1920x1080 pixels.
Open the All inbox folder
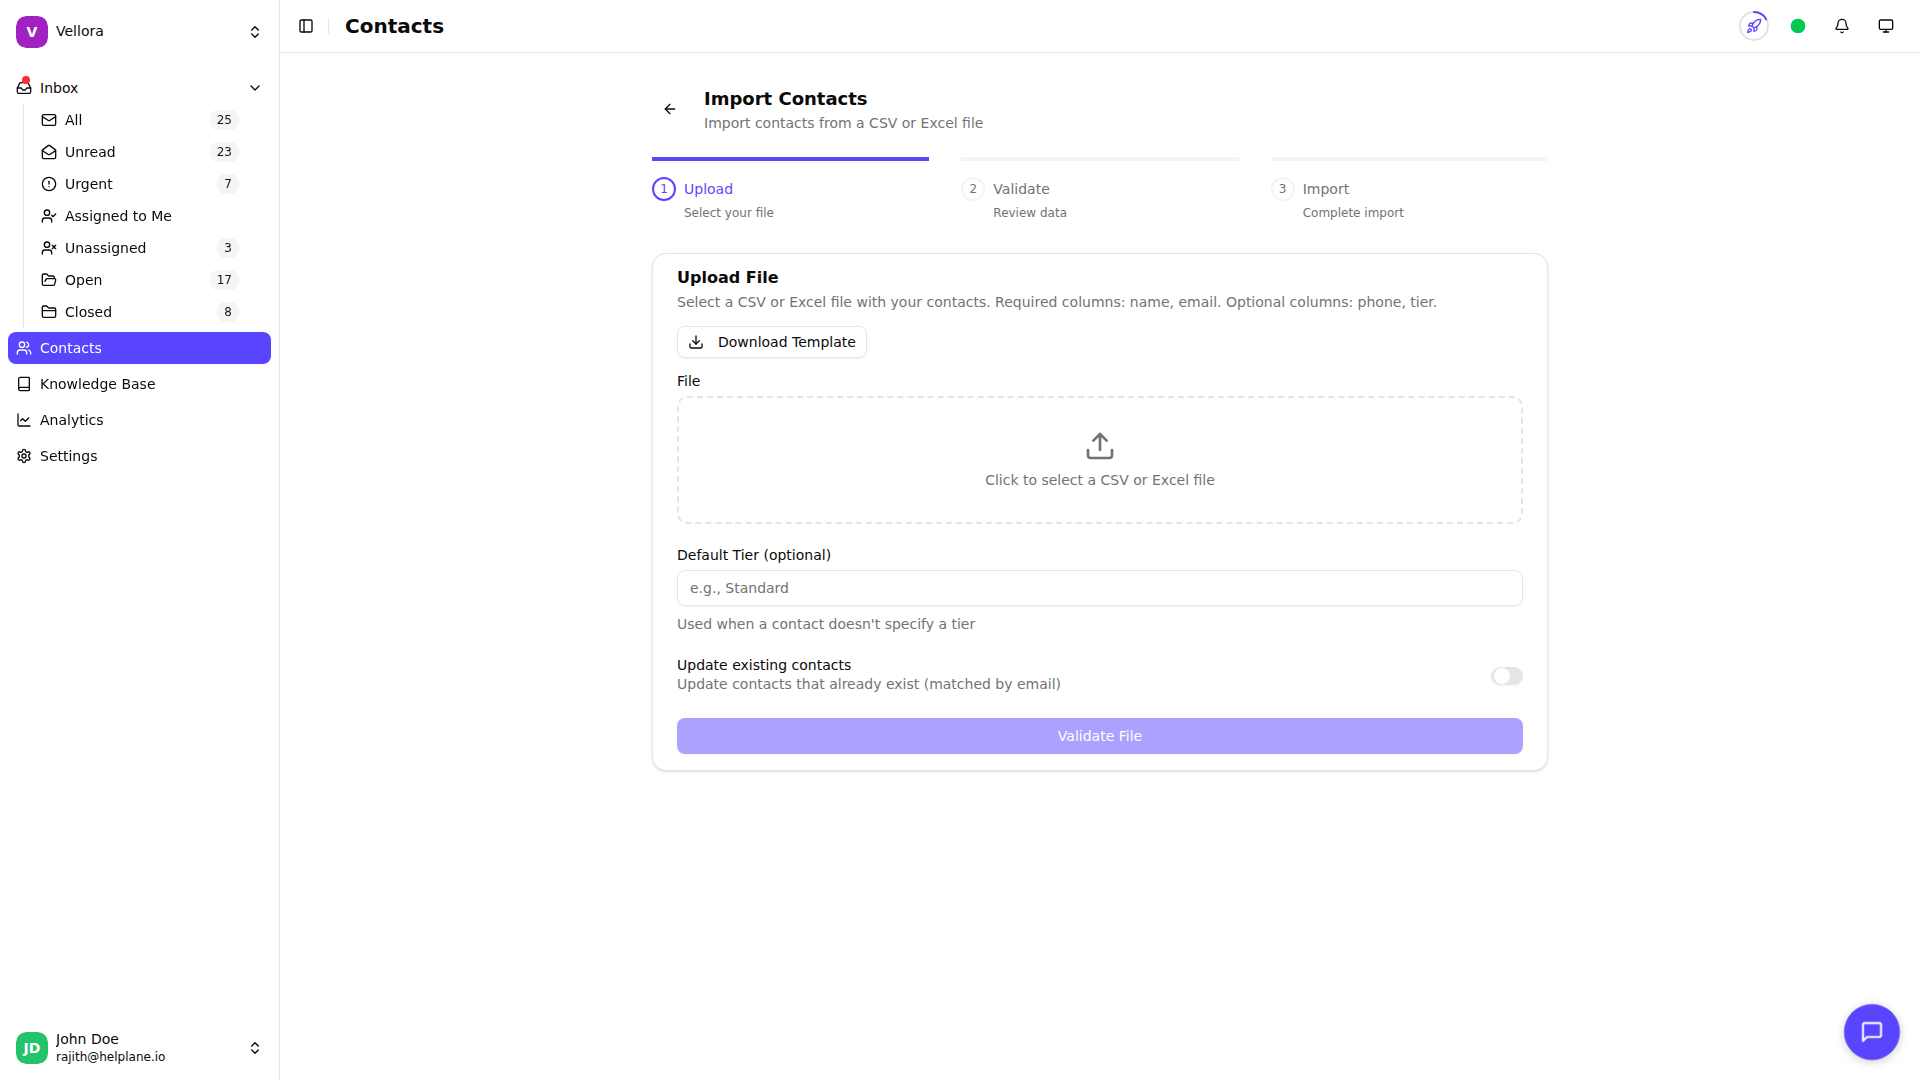click(x=139, y=120)
